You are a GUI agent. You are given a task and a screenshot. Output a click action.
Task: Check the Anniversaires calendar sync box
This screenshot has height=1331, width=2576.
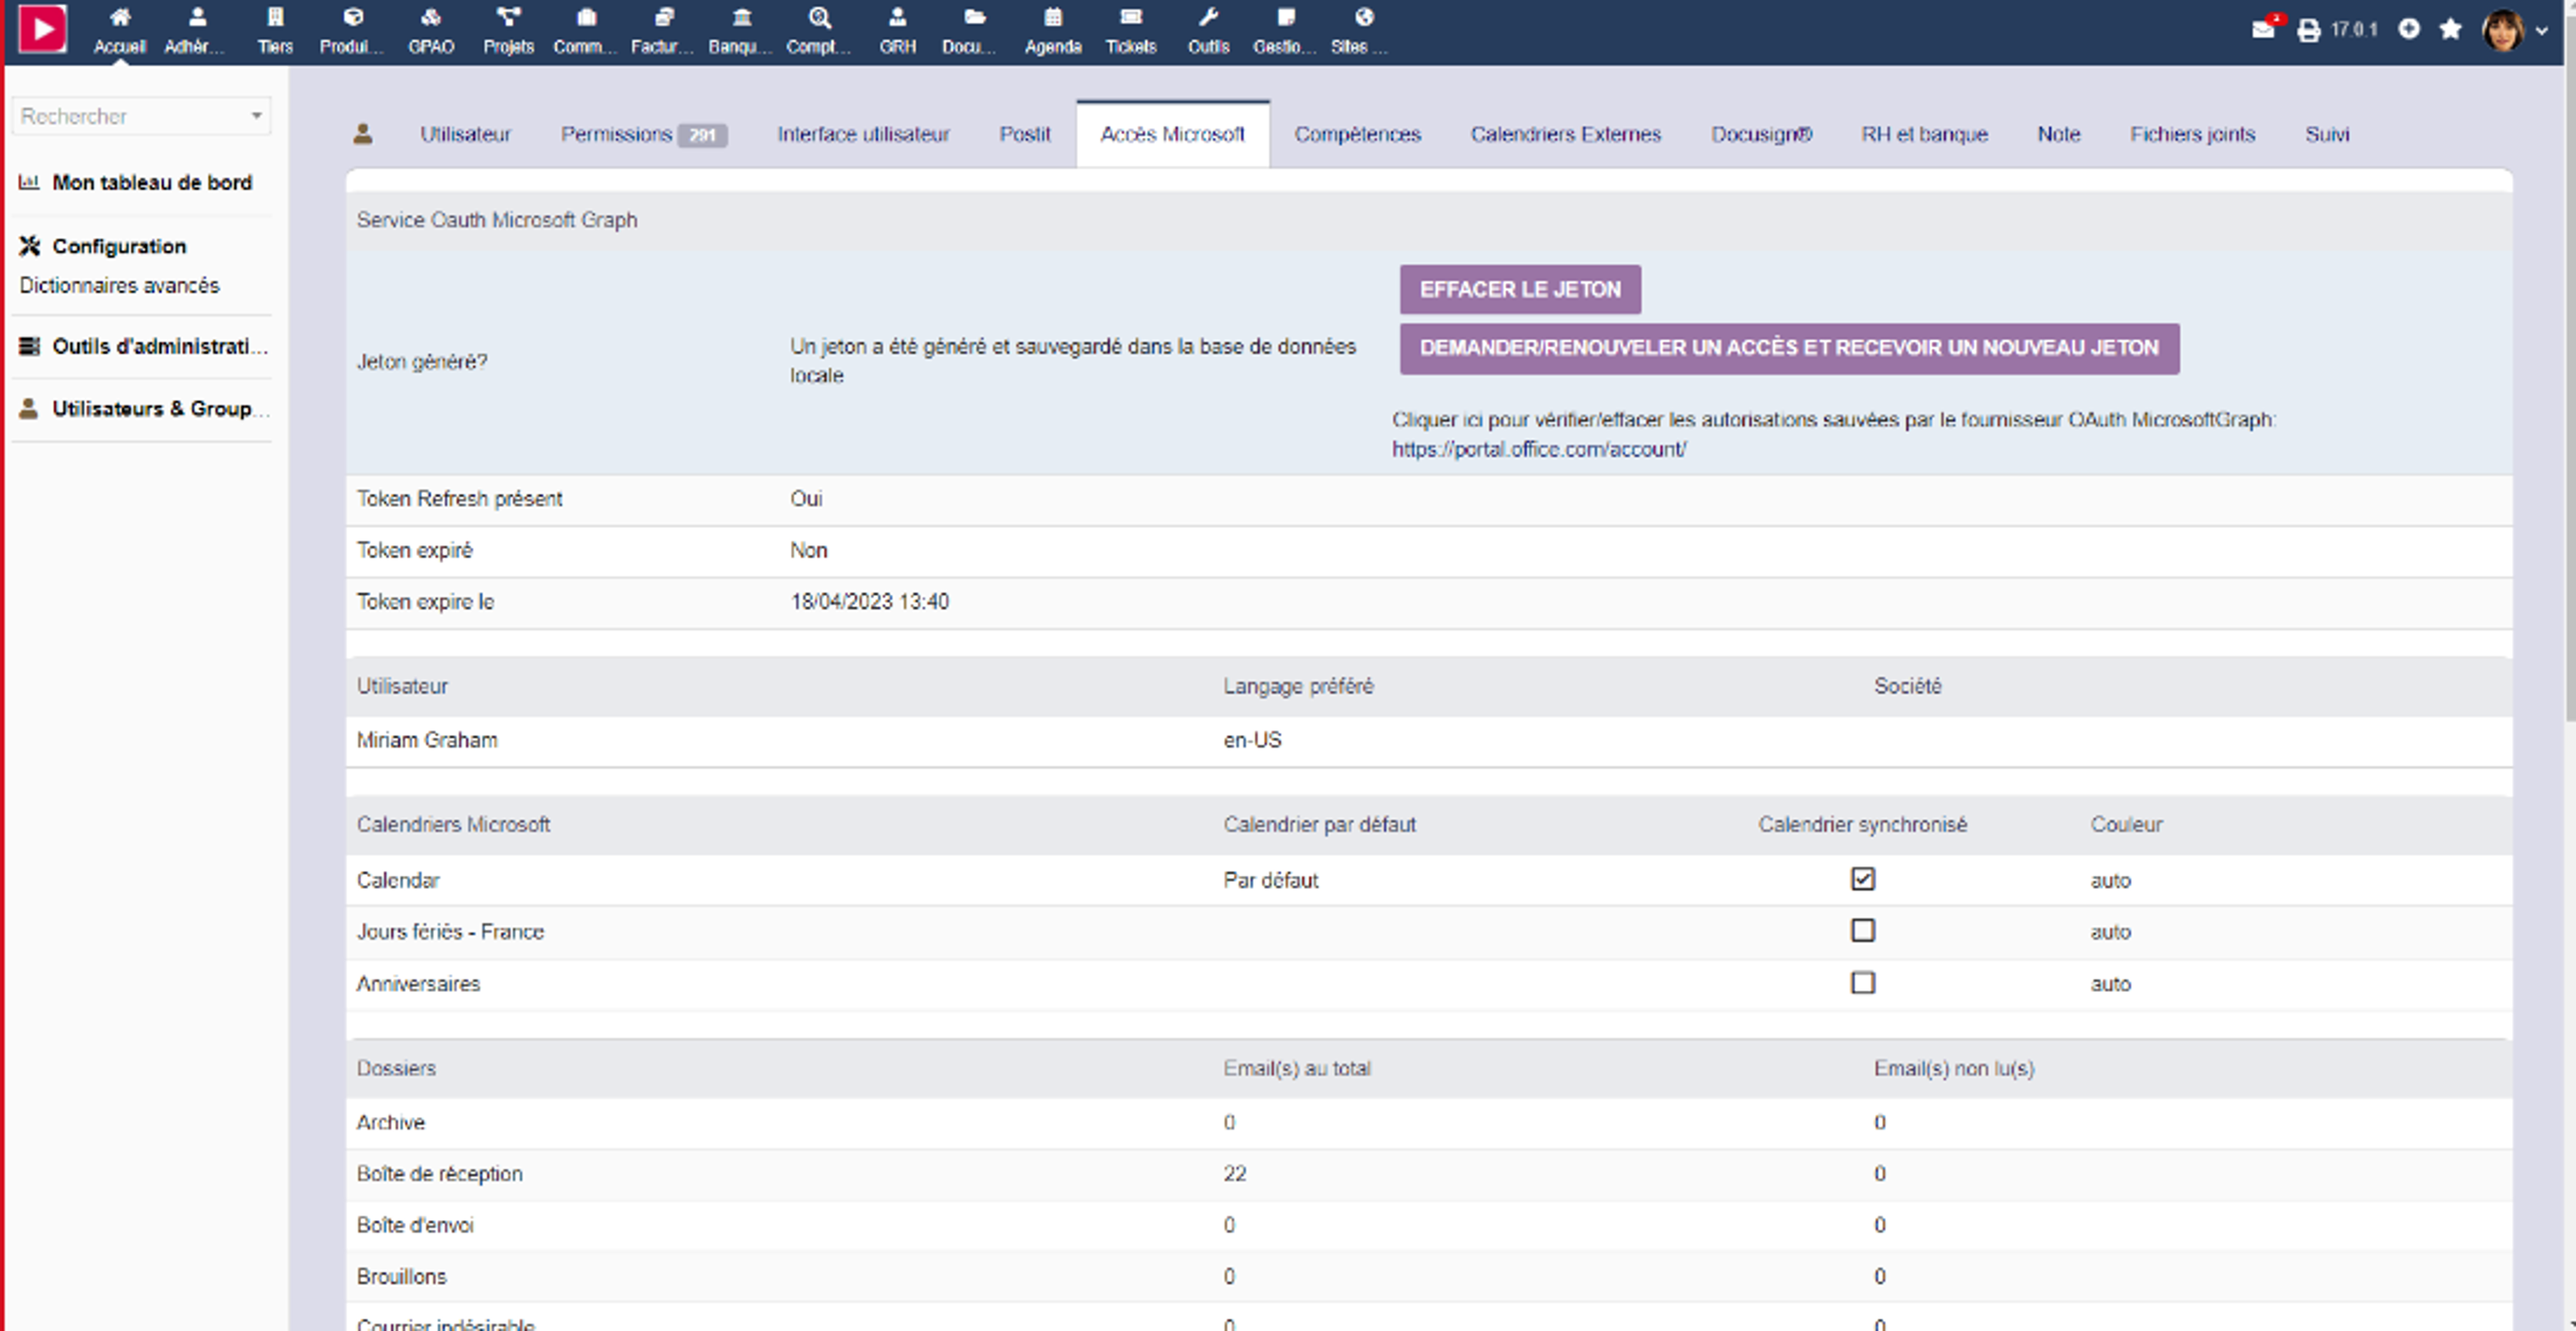pos(1862,983)
